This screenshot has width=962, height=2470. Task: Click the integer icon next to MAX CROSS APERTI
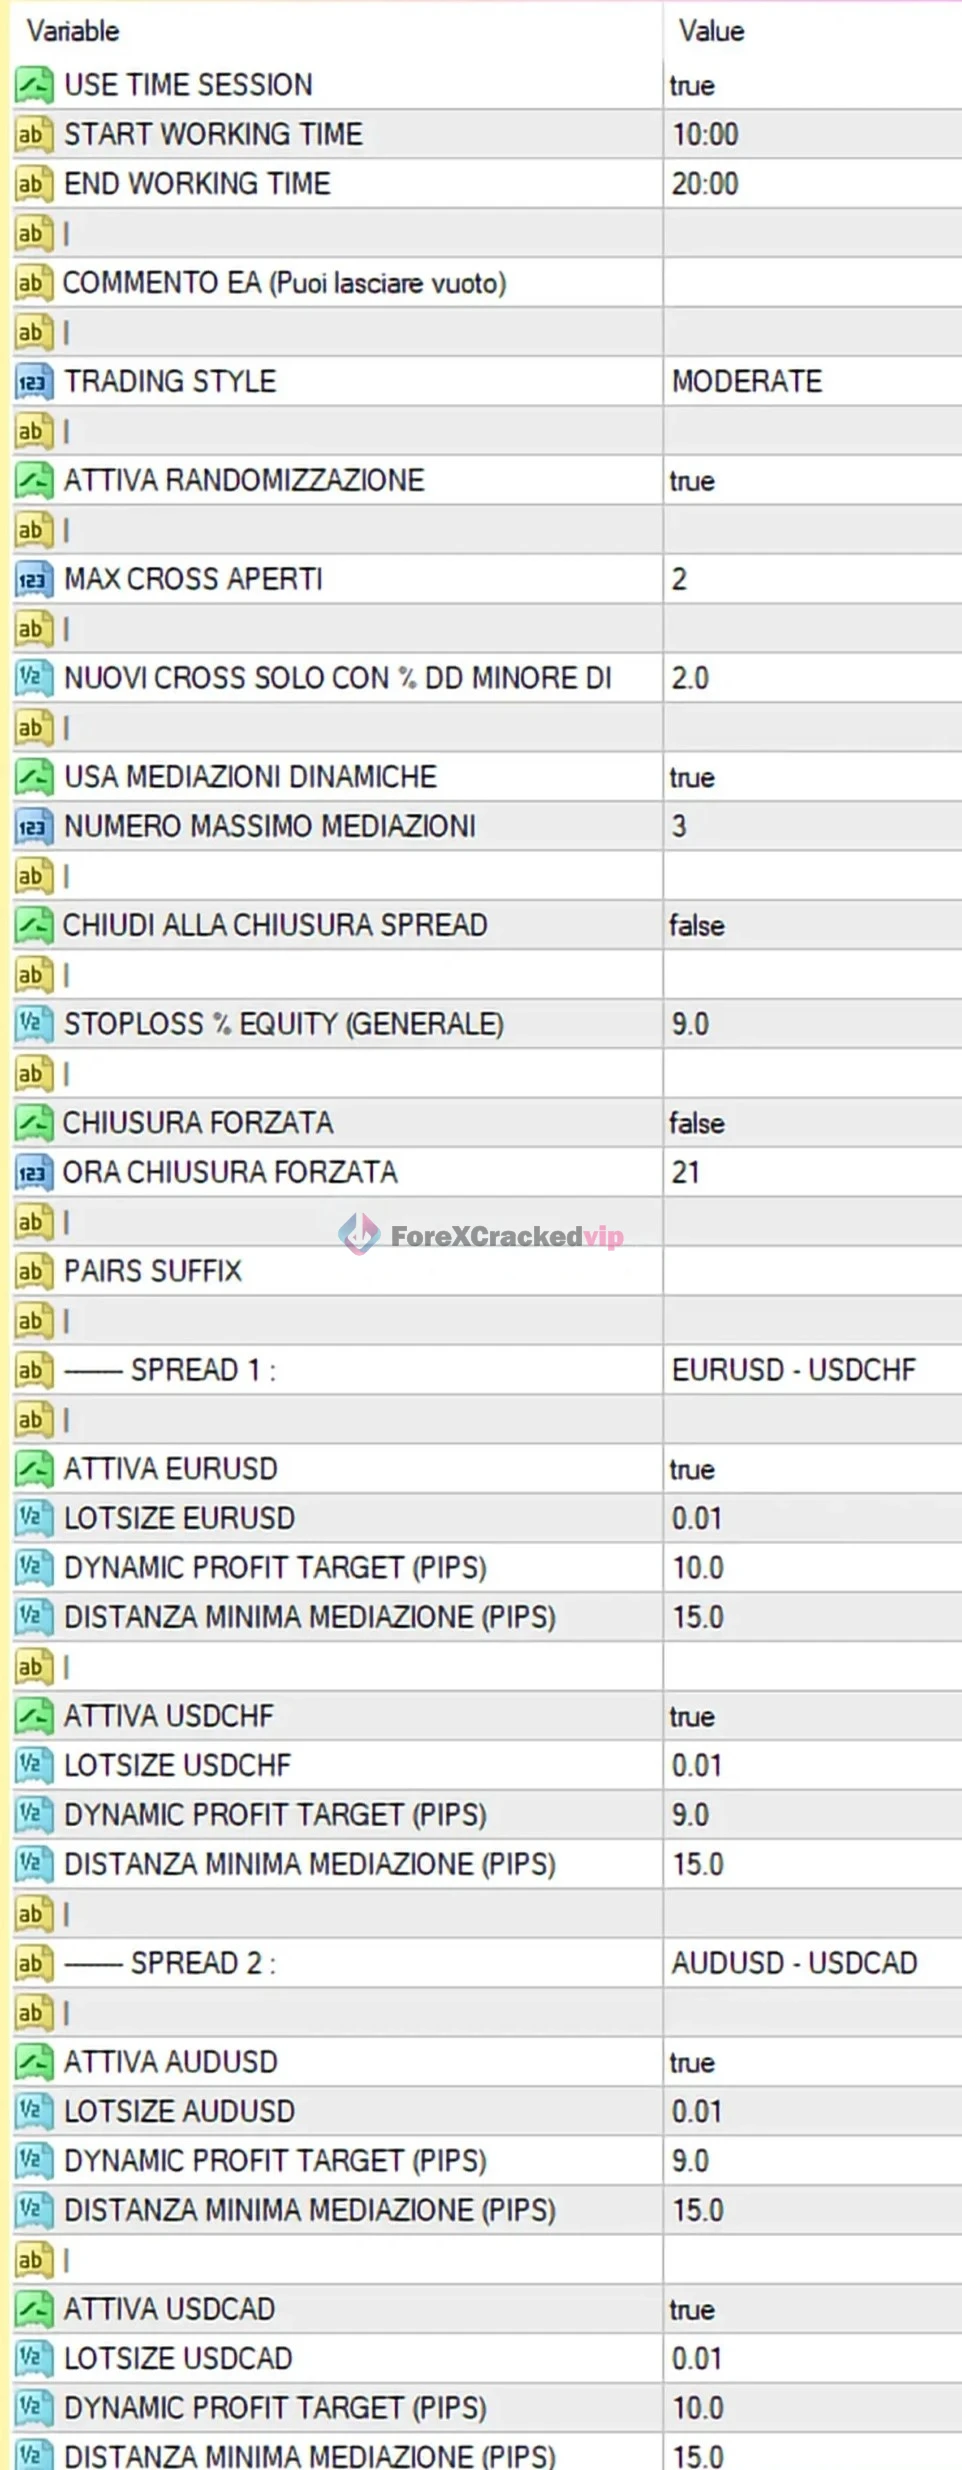pos(33,579)
